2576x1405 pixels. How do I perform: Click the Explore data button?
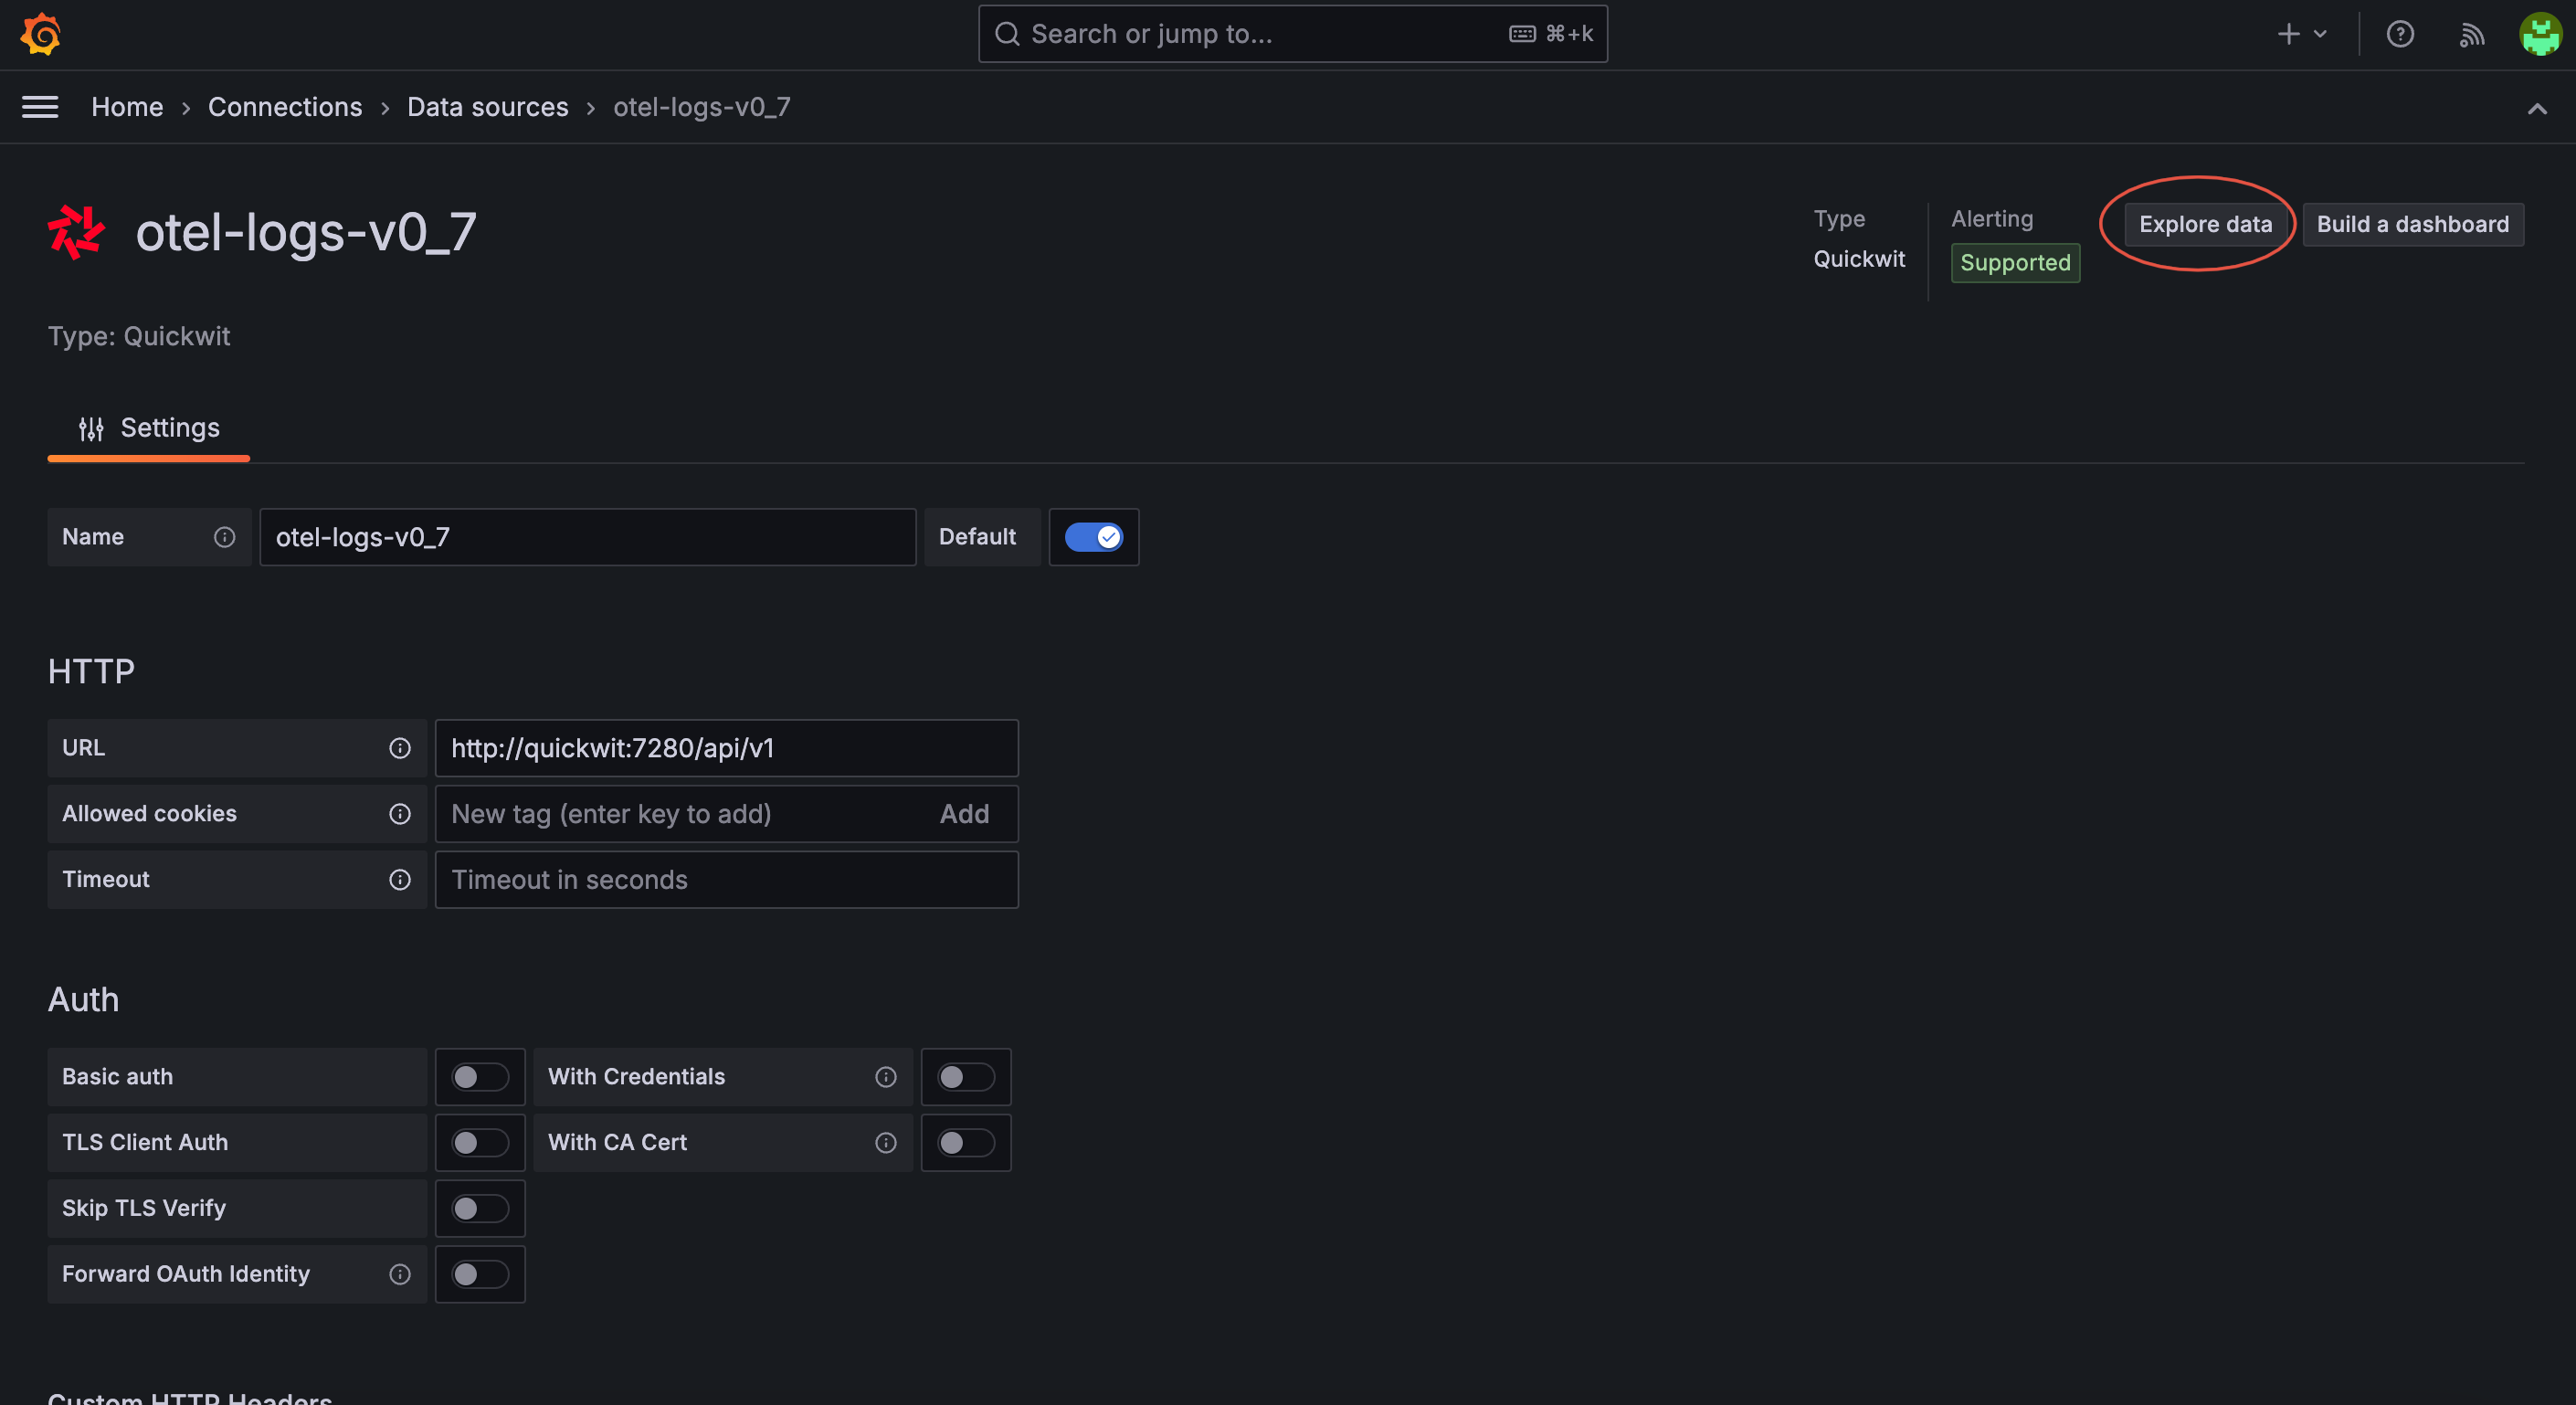[x=2205, y=224]
